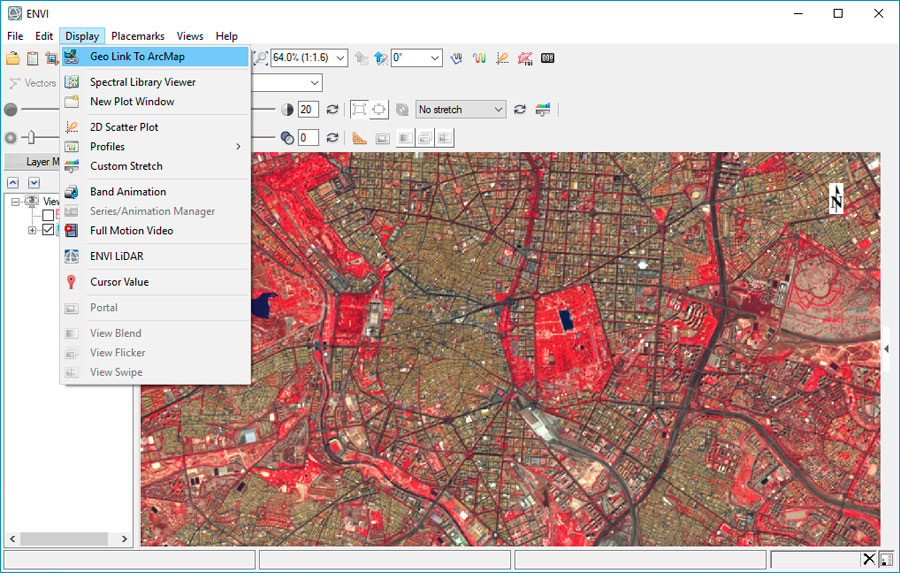Click the overlapping circles transparency icon
This screenshot has width=900, height=573.
(x=287, y=138)
